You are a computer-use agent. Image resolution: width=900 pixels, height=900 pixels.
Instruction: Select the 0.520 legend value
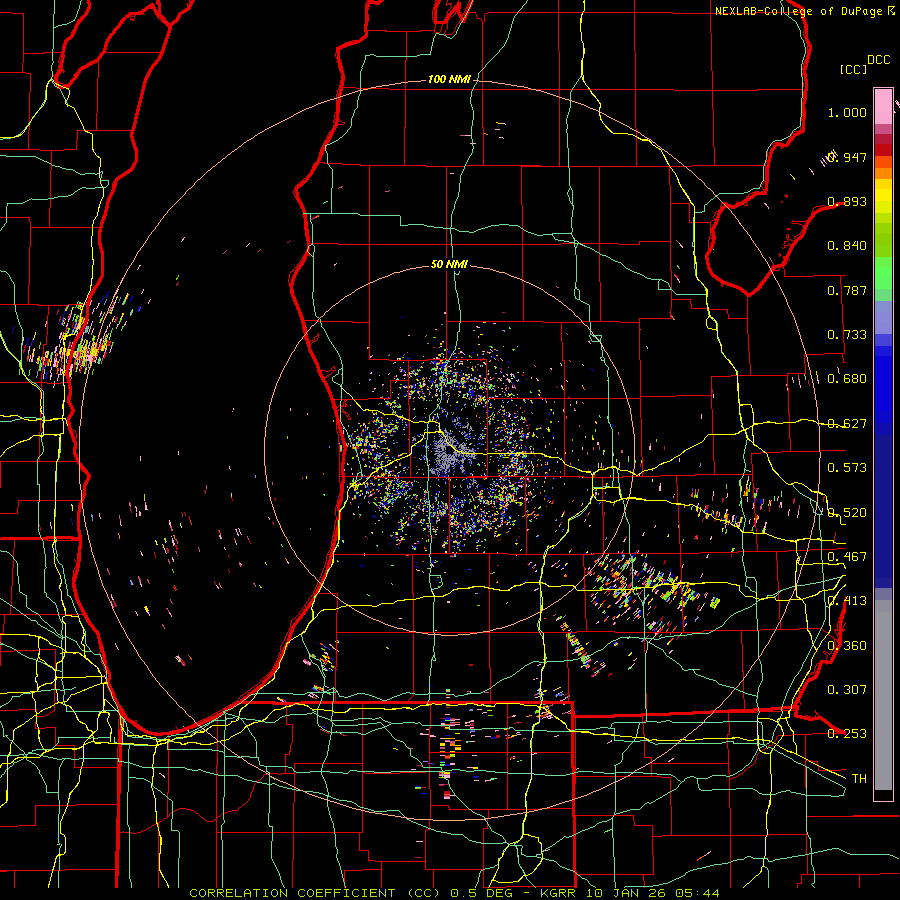tap(847, 513)
